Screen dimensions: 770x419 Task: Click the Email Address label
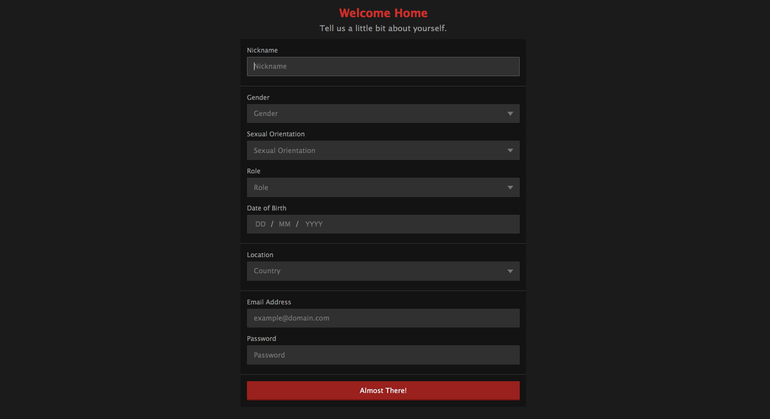[x=269, y=302]
